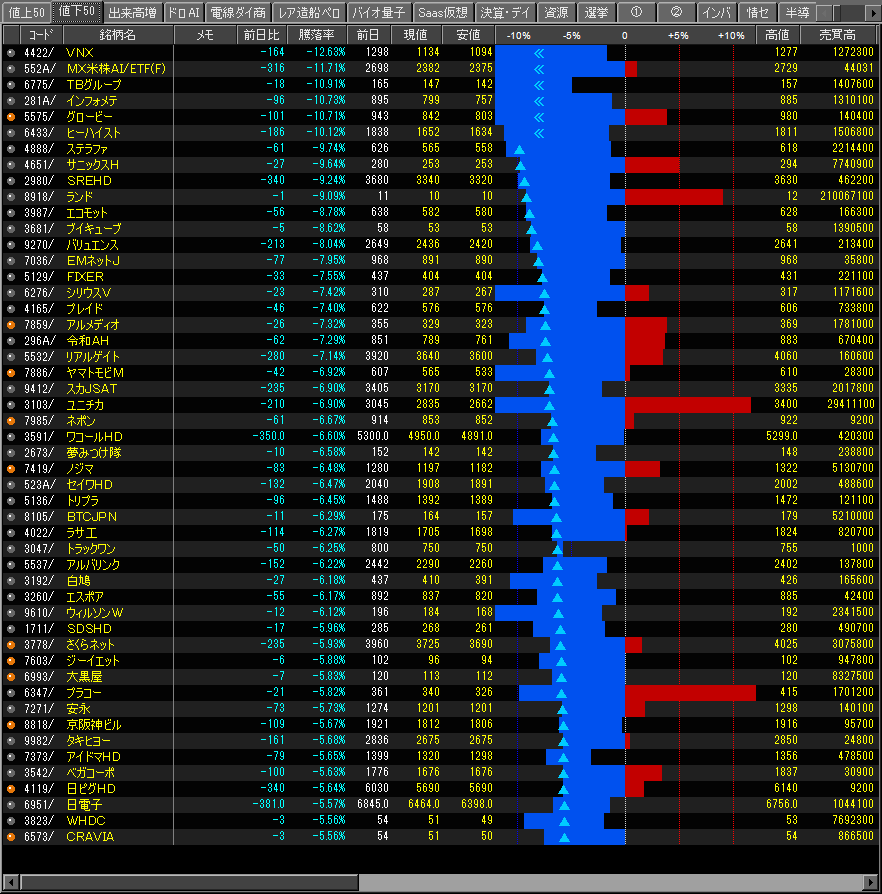Toggle the gray marker for BTCJPN
The width and height of the screenshot is (882, 894).
(x=11, y=517)
